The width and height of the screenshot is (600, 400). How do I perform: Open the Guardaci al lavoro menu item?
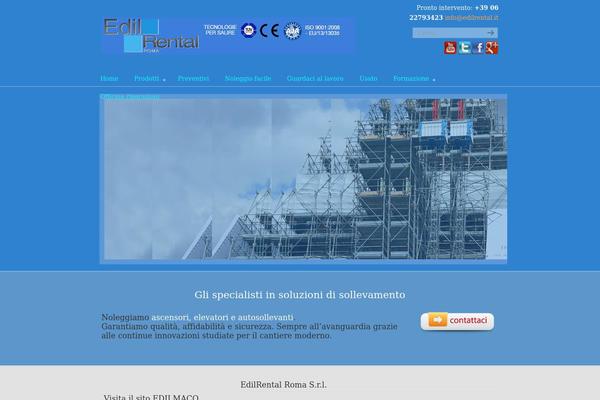315,78
